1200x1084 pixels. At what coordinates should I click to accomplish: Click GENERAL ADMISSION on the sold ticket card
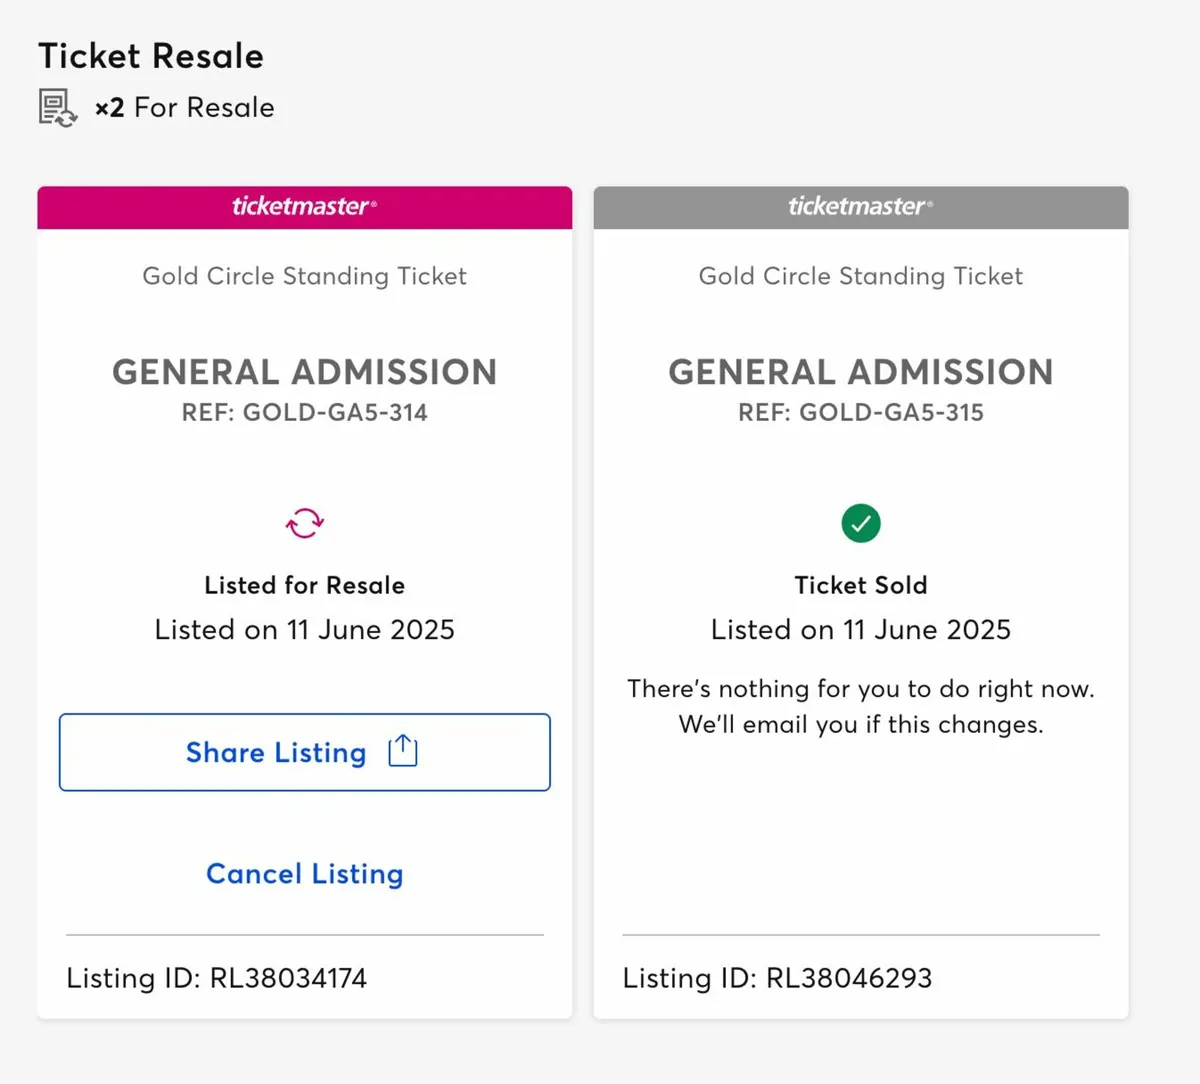click(x=861, y=372)
